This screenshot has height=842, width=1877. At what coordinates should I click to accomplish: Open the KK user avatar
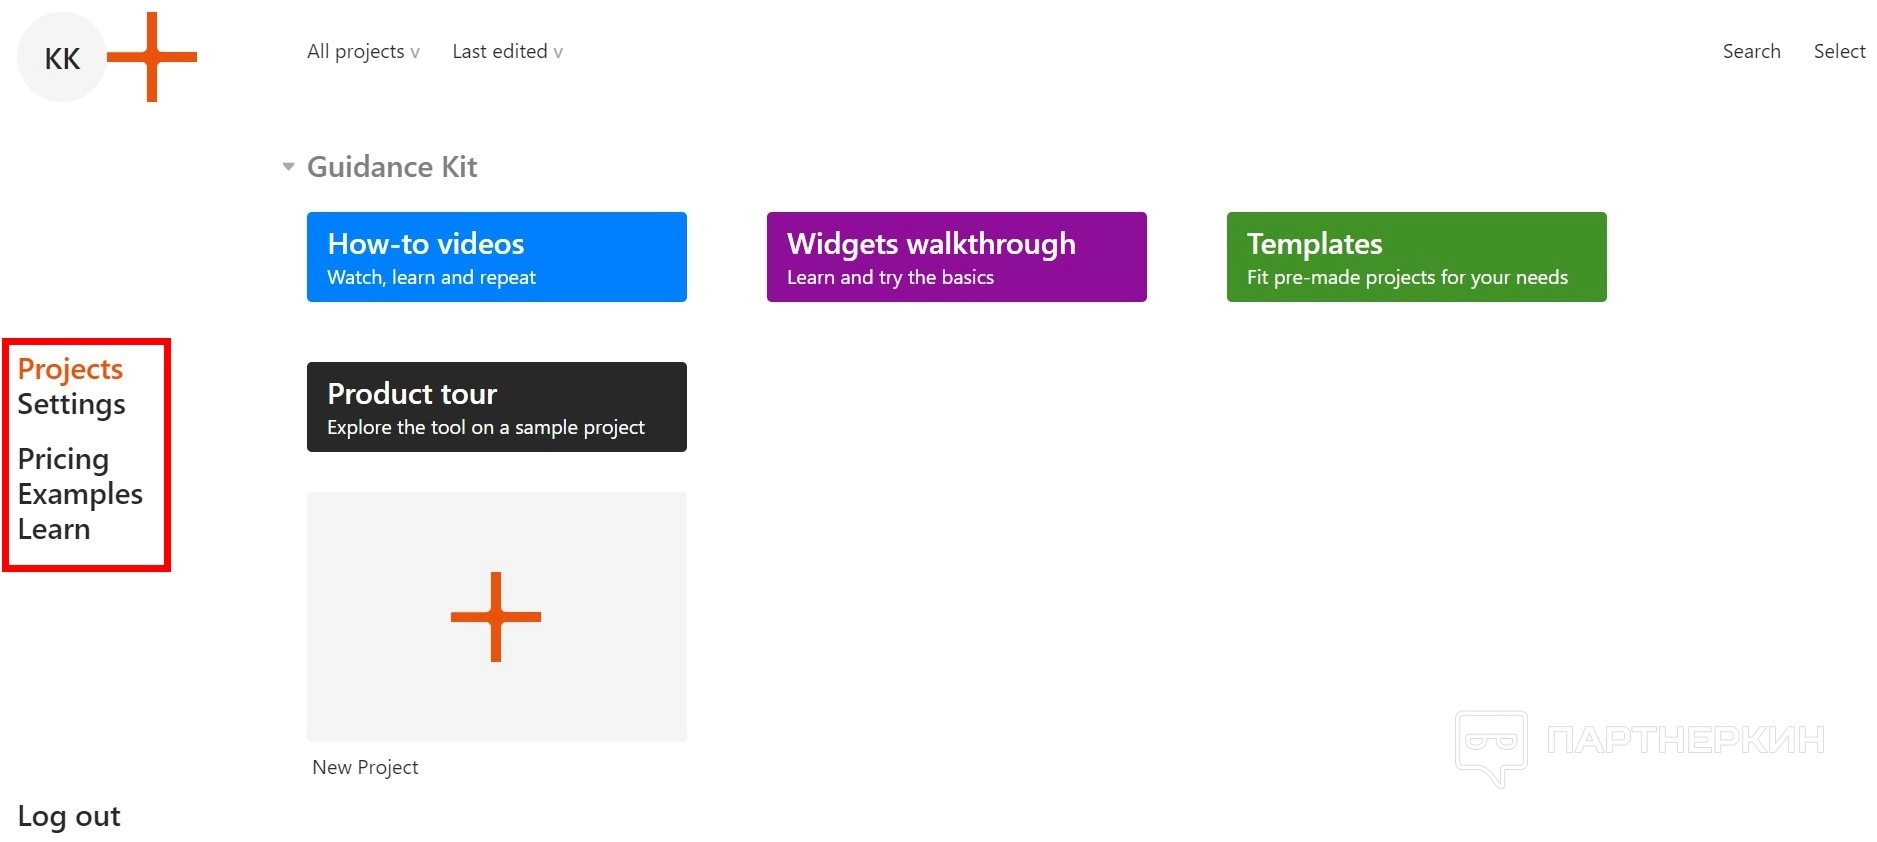point(62,58)
